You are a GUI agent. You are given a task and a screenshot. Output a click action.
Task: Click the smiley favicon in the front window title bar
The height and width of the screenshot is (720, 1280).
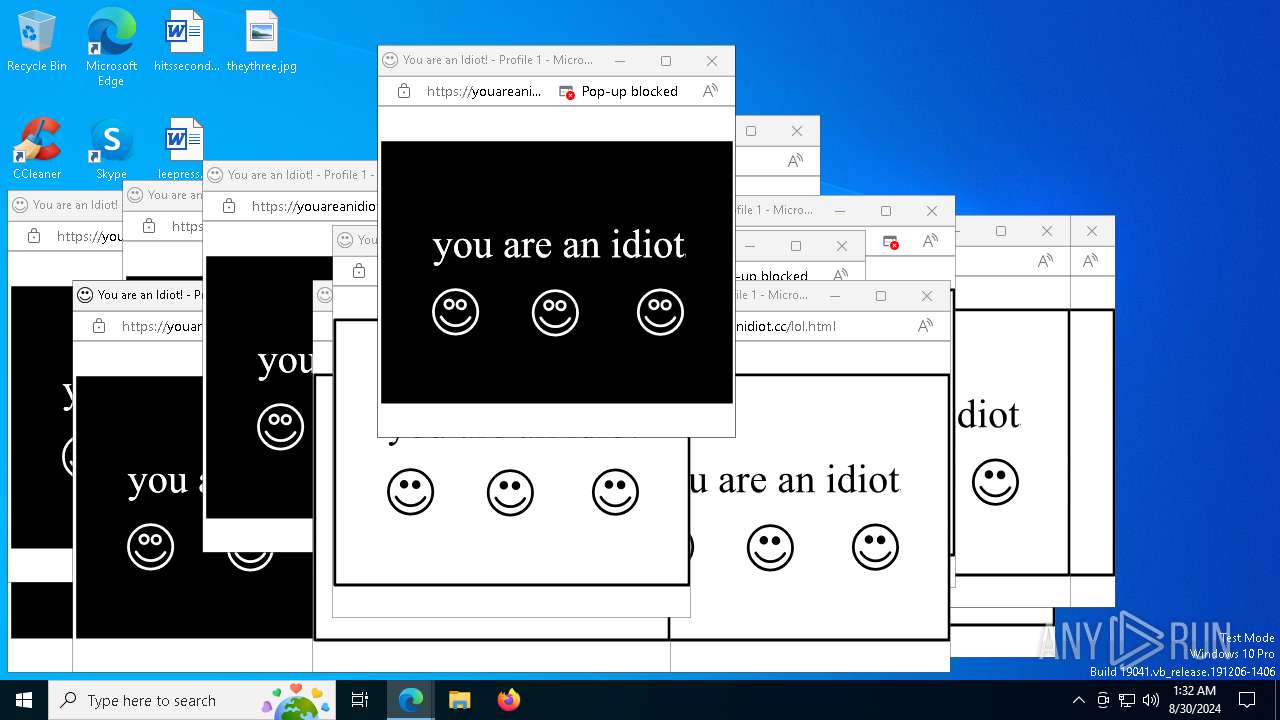coord(390,60)
